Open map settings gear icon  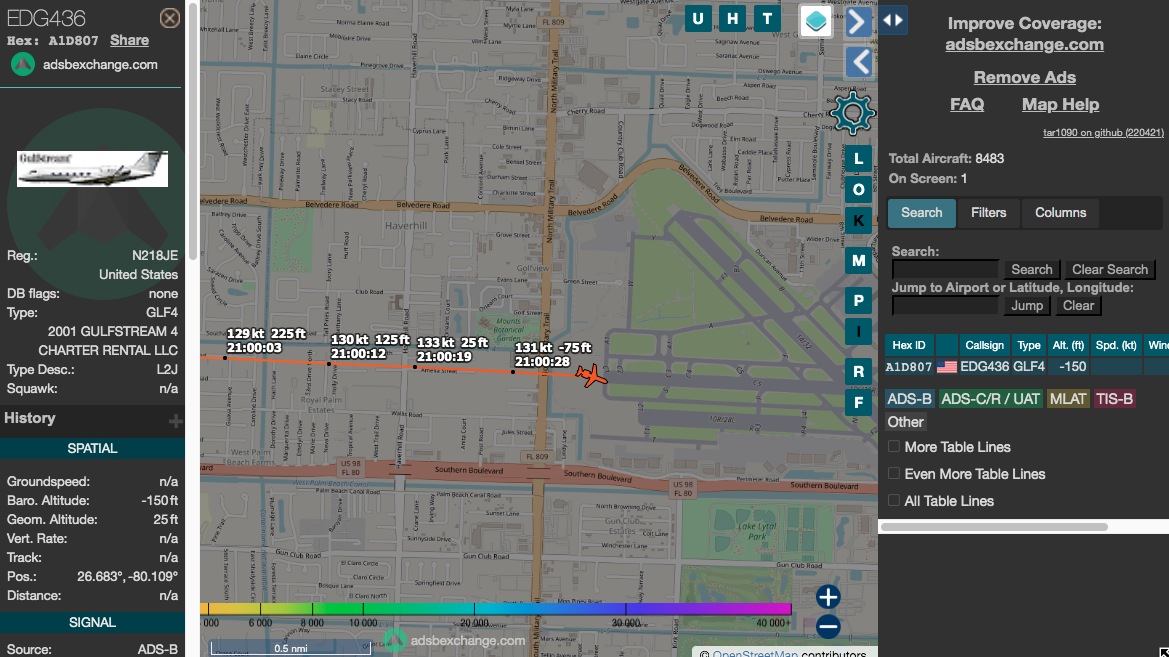click(x=851, y=113)
